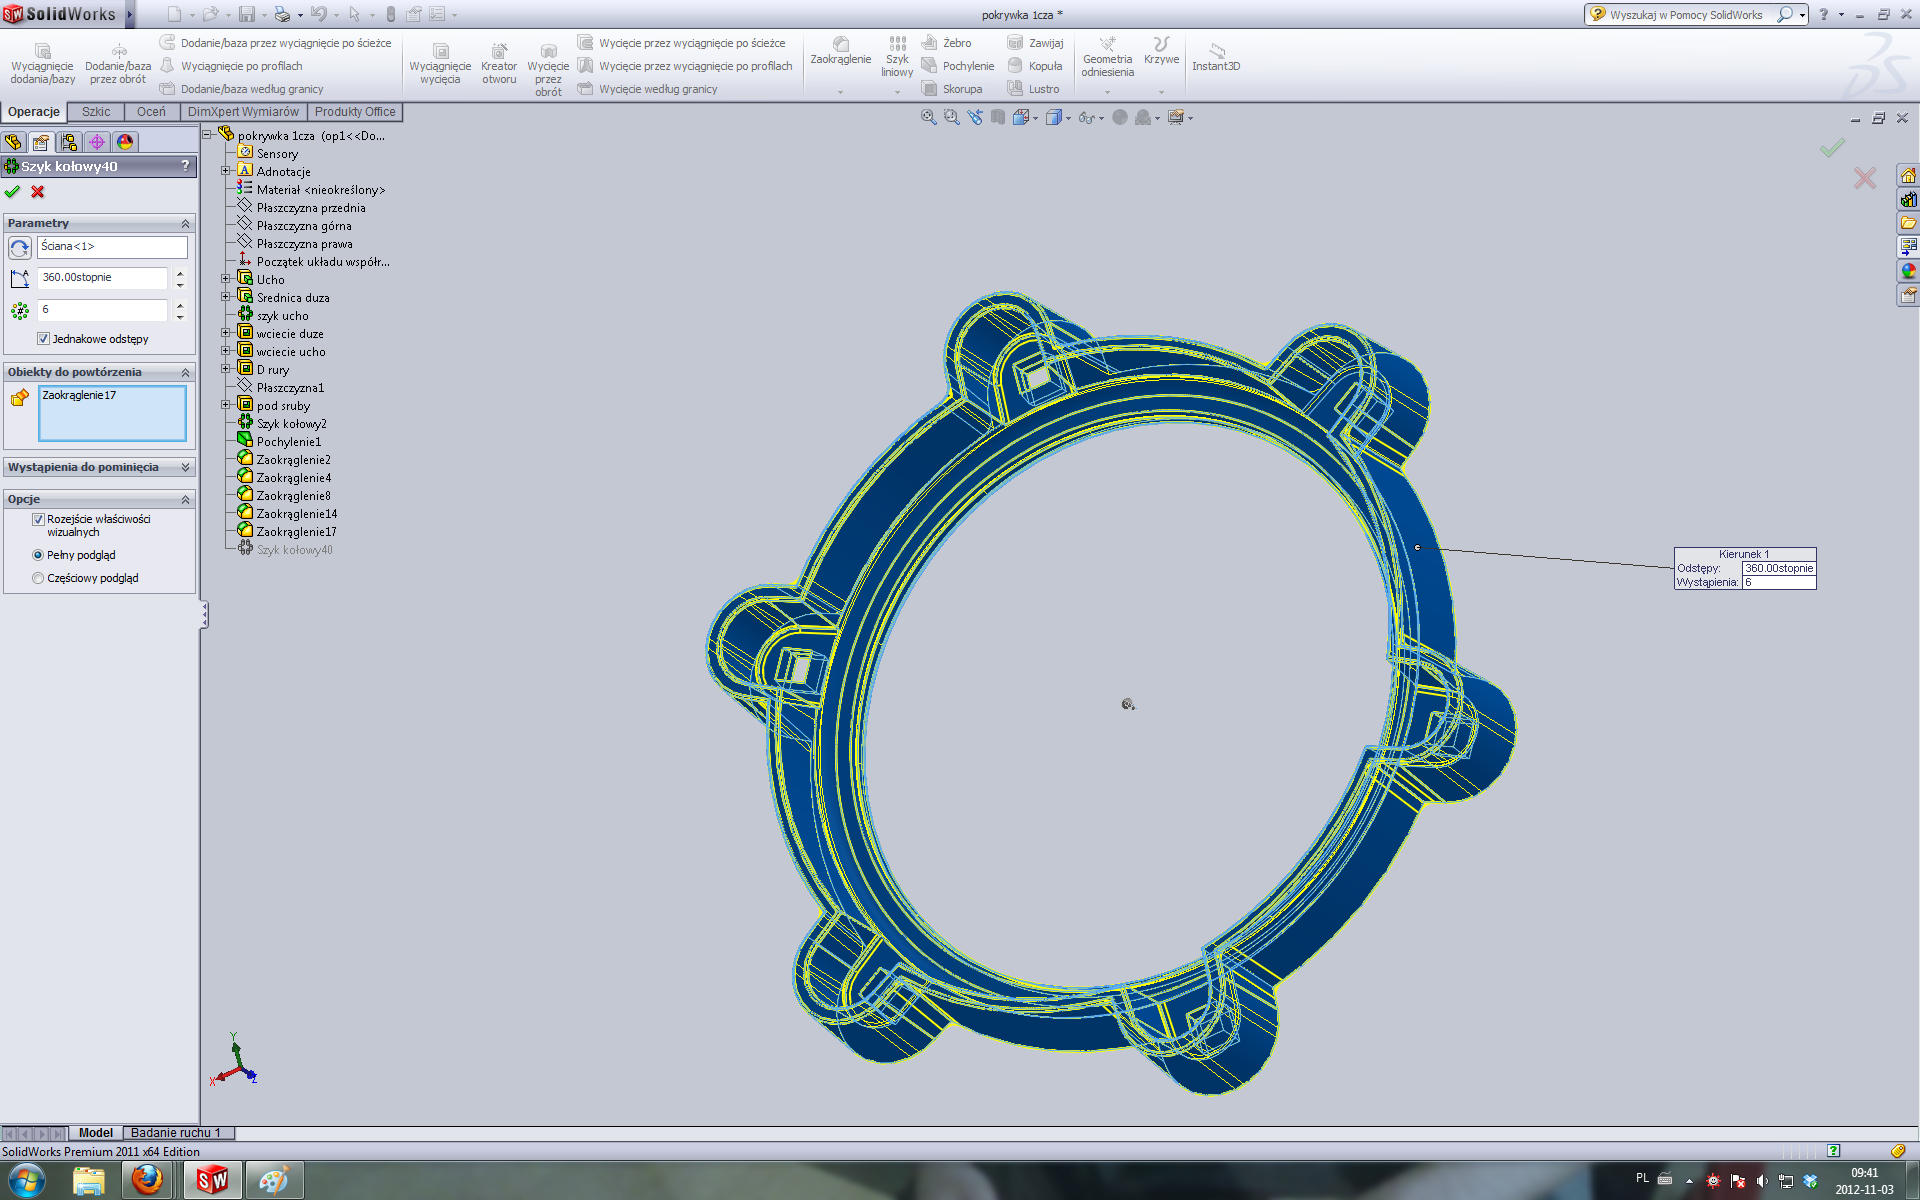Expand pod sruby feature in tree

pos(226,405)
